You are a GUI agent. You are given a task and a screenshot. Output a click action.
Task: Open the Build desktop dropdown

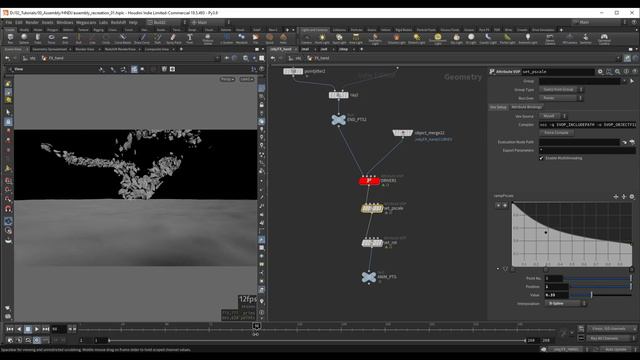pyautogui.click(x=167, y=22)
